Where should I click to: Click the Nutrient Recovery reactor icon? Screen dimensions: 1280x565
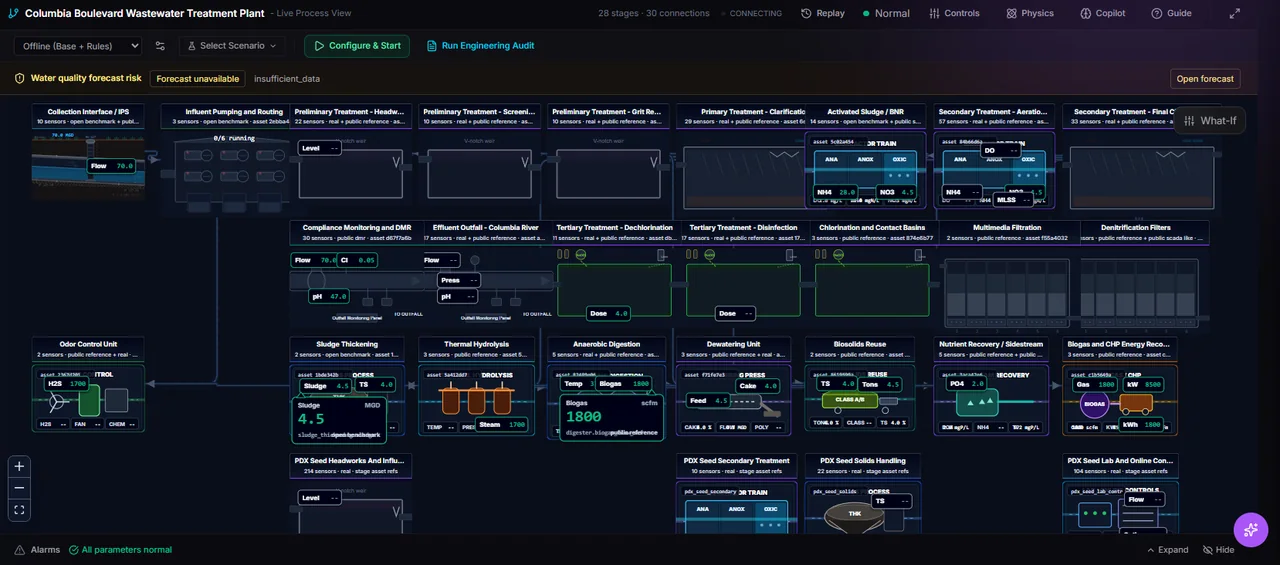coord(977,404)
